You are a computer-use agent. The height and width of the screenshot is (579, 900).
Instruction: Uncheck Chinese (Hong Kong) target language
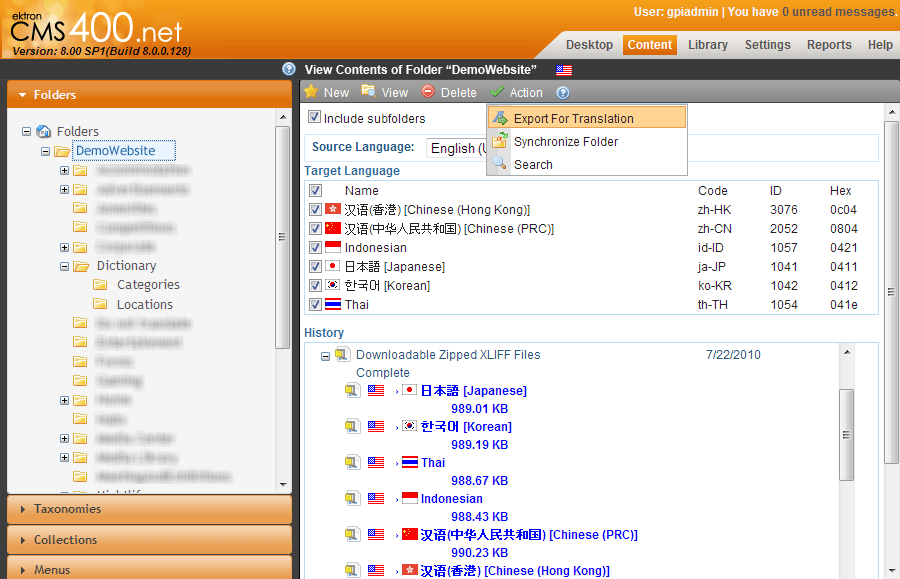315,209
